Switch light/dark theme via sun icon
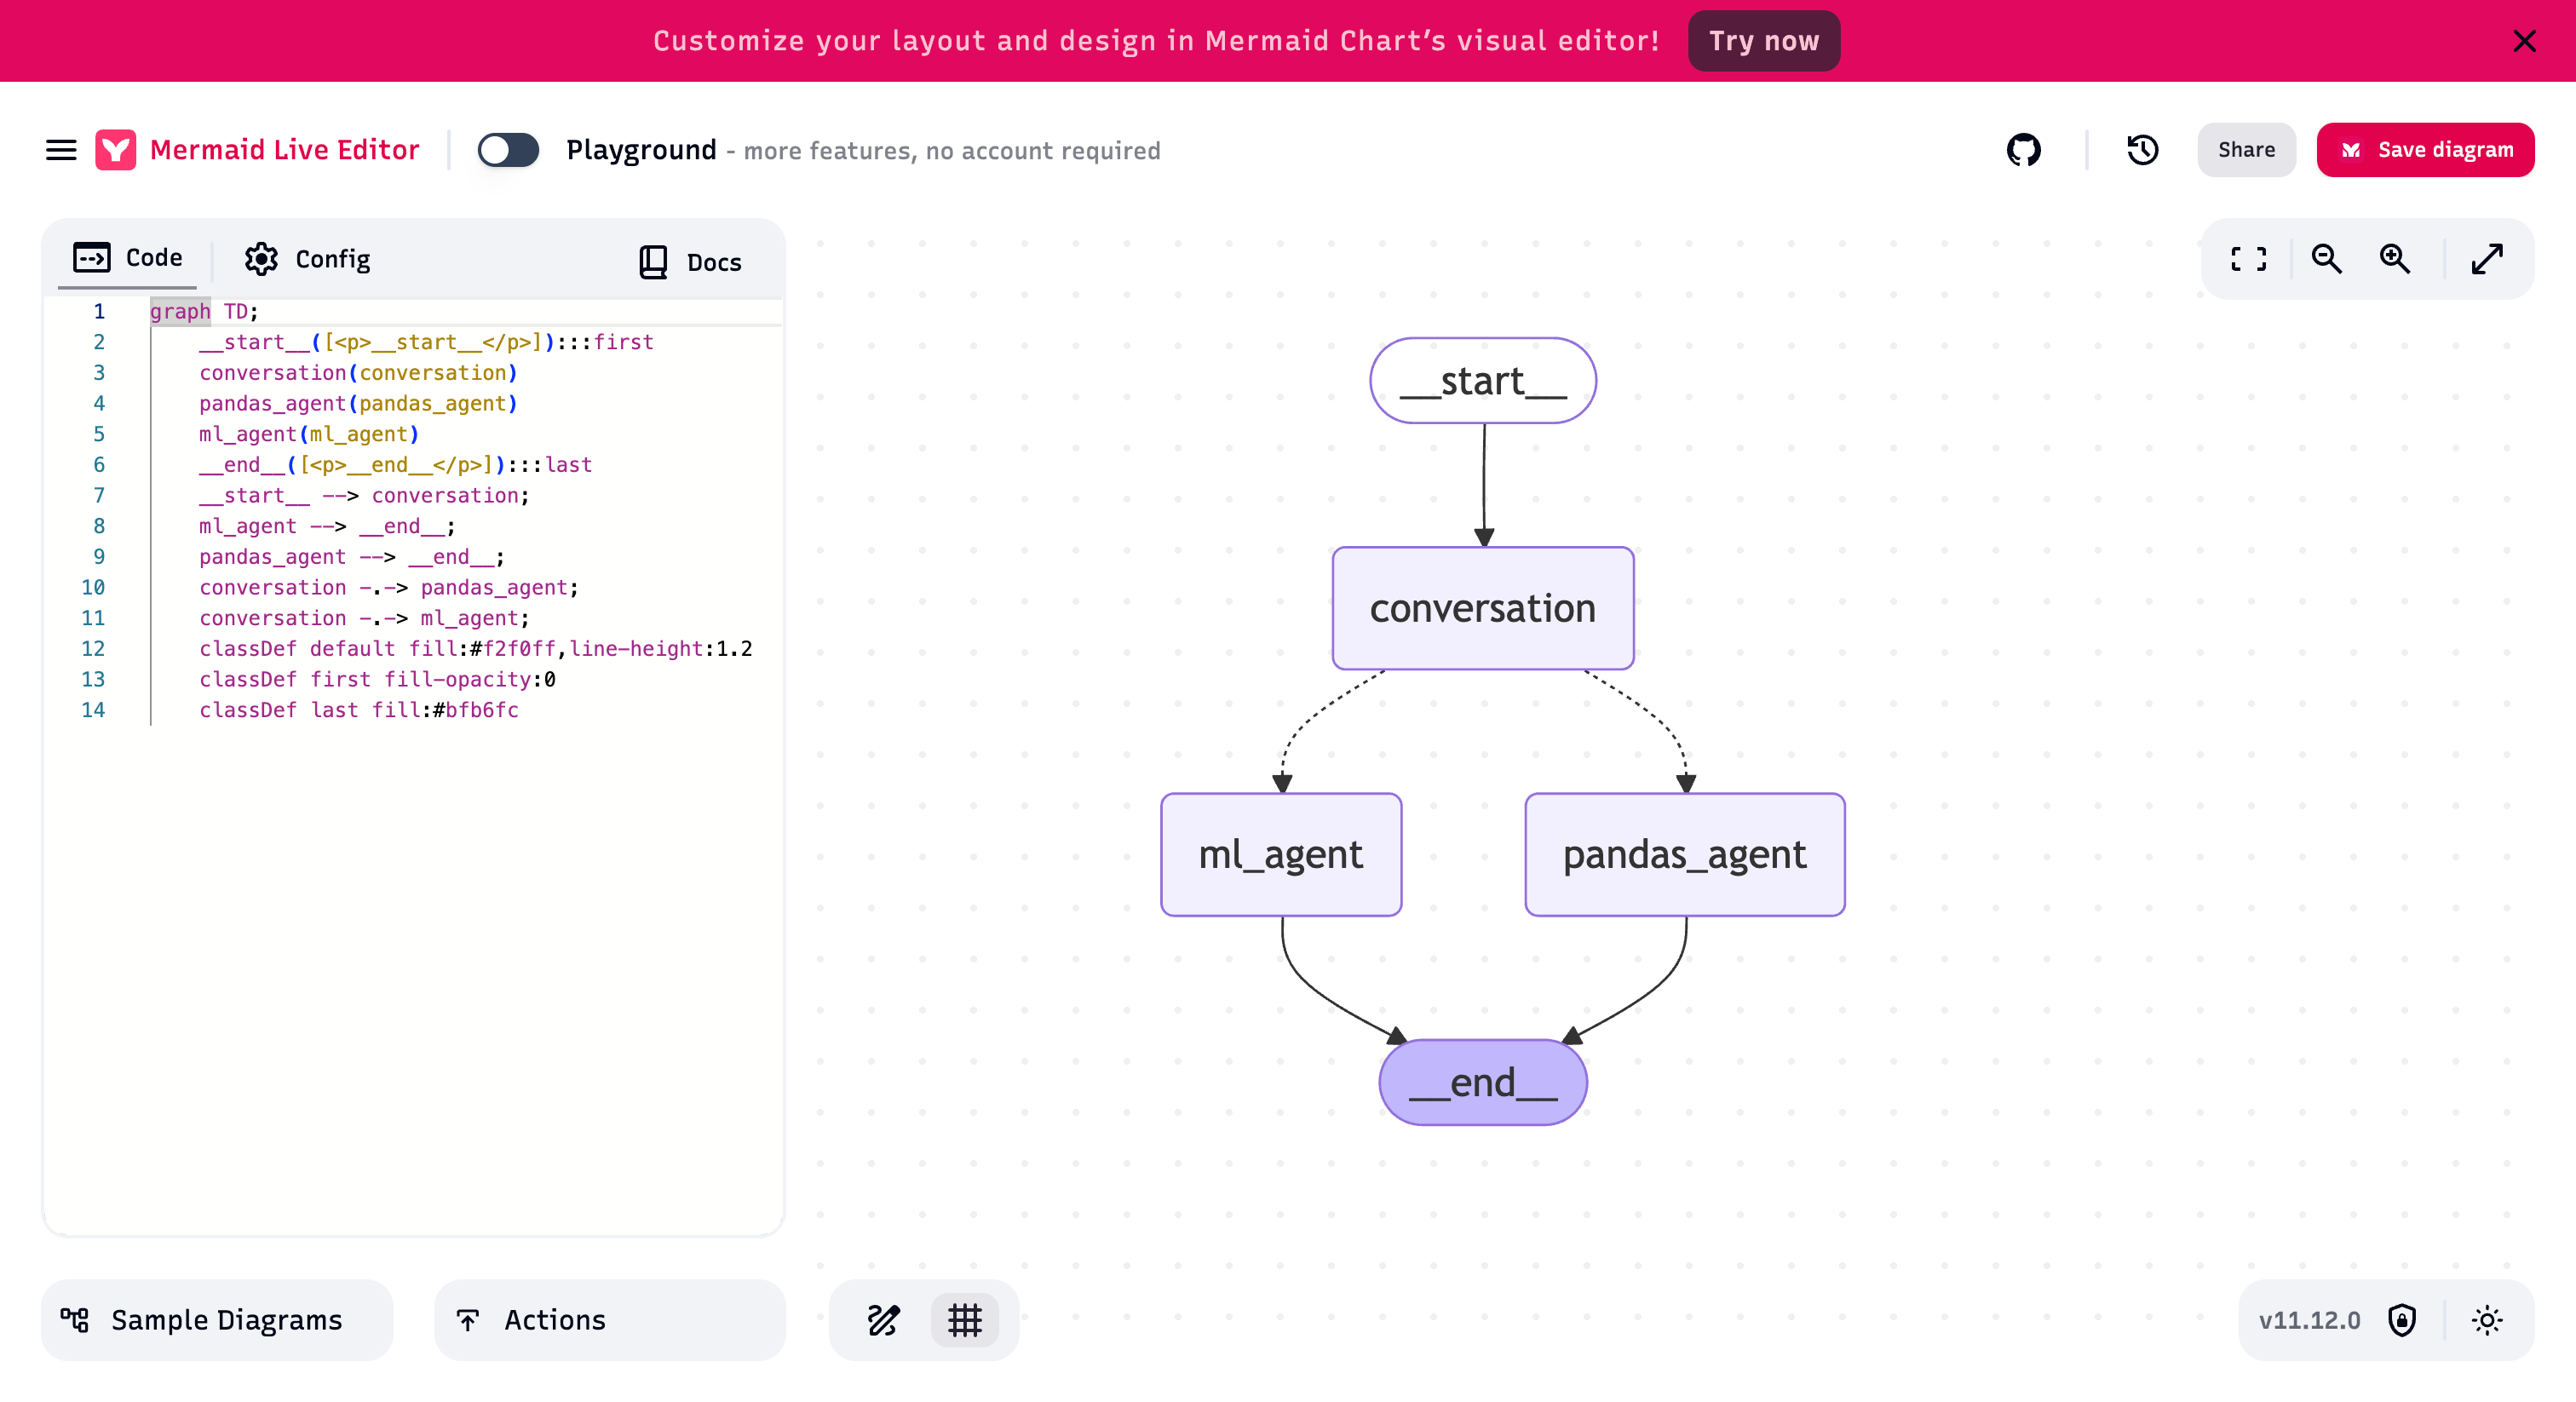This screenshot has height=1402, width=2576. coord(2486,1320)
